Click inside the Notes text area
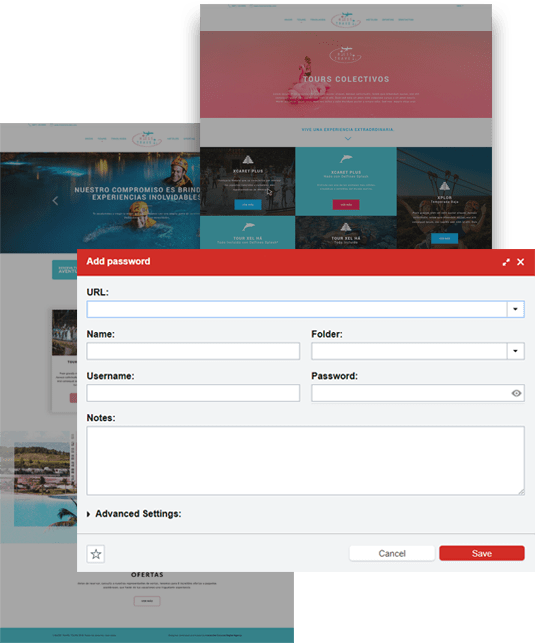 tap(305, 461)
